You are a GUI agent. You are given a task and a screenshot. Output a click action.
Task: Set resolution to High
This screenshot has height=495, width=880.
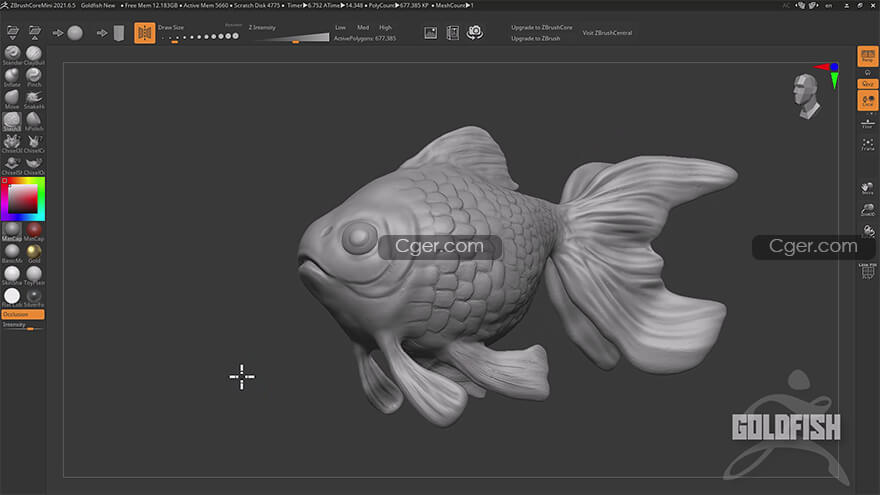pyautogui.click(x=386, y=28)
